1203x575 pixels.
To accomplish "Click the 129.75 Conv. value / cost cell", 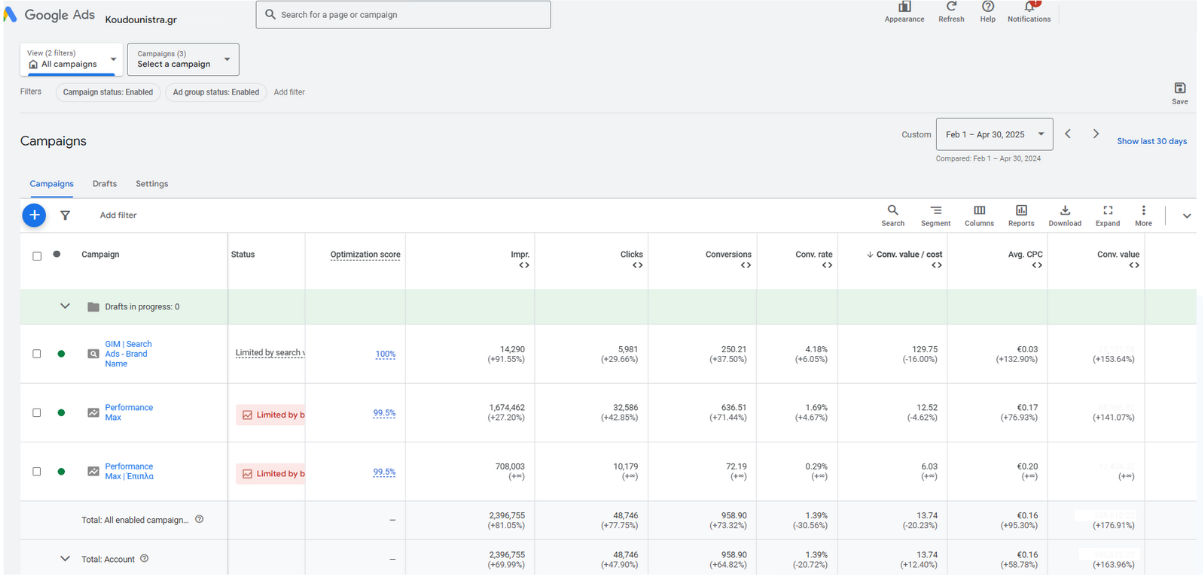I will (x=925, y=349).
